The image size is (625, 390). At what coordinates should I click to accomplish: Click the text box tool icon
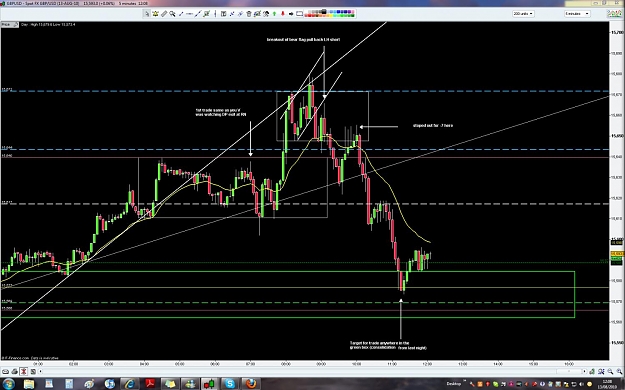pos(223,14)
